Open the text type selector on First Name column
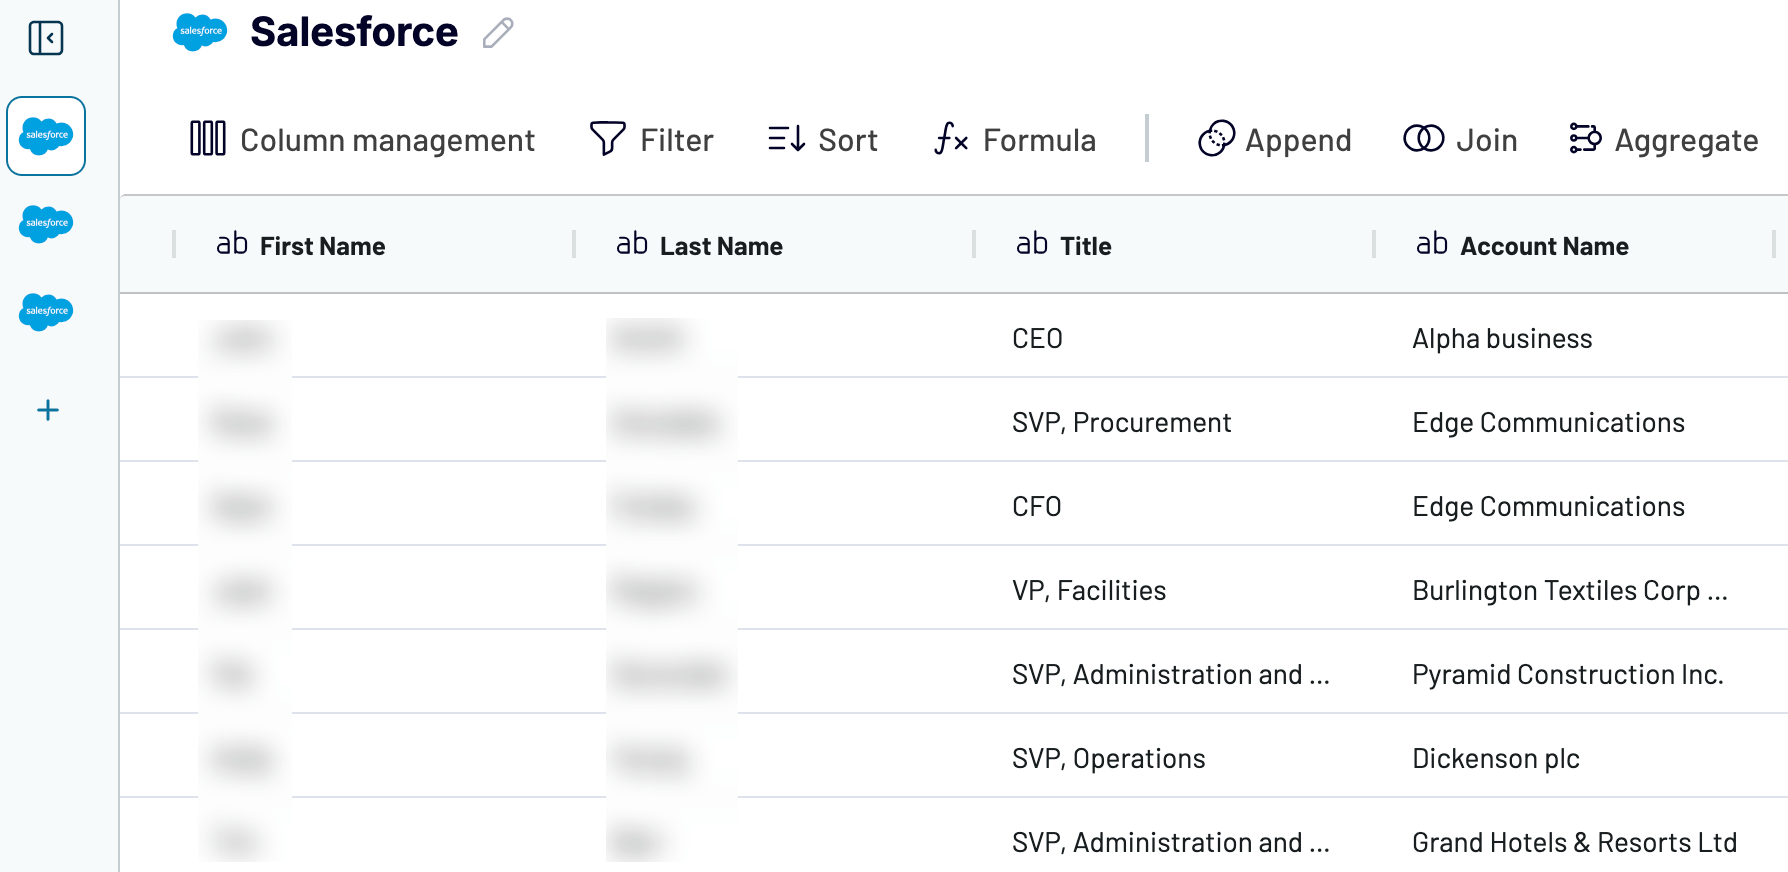 coord(233,244)
